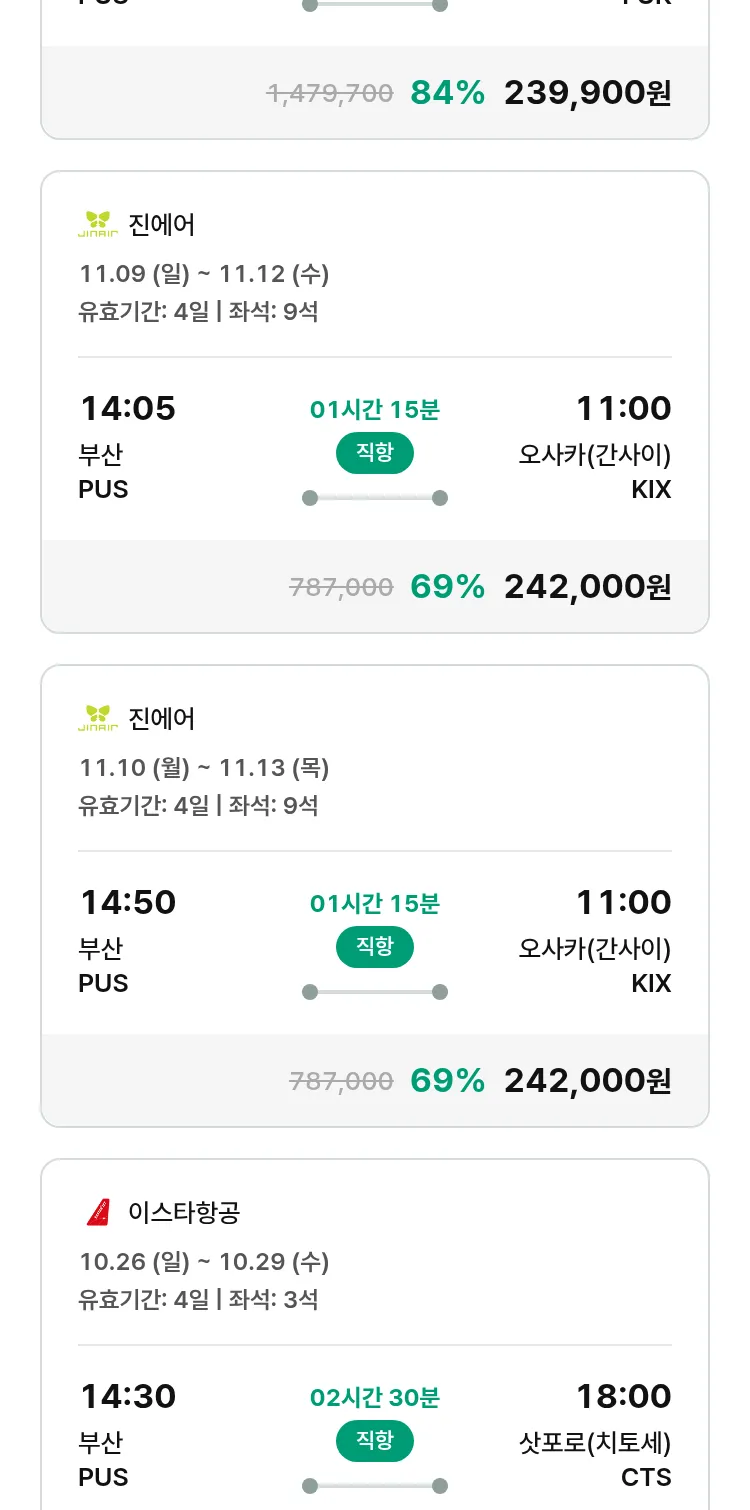Click the 01시간 15분 duration on the 14:50 flight
Screen dimensions: 750x1510
tap(374, 904)
